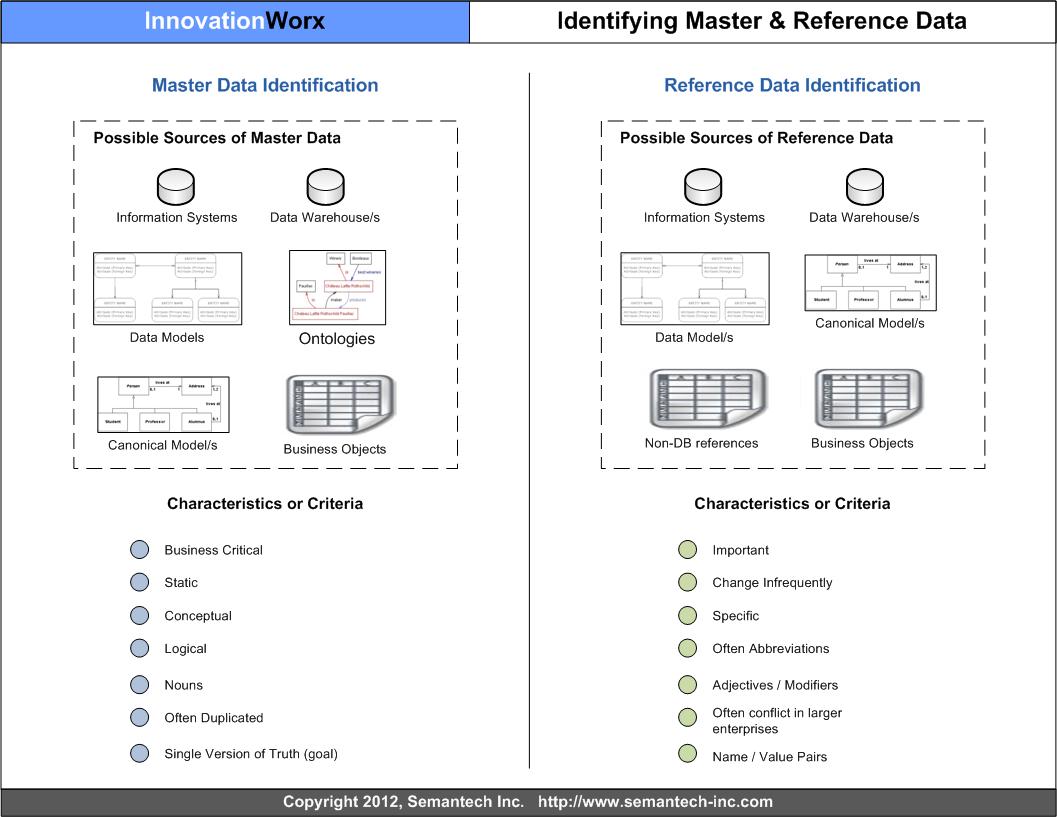The height and width of the screenshot is (817, 1057).
Task: Open the Reference Data Identification panel
Action: pyautogui.click(x=792, y=85)
